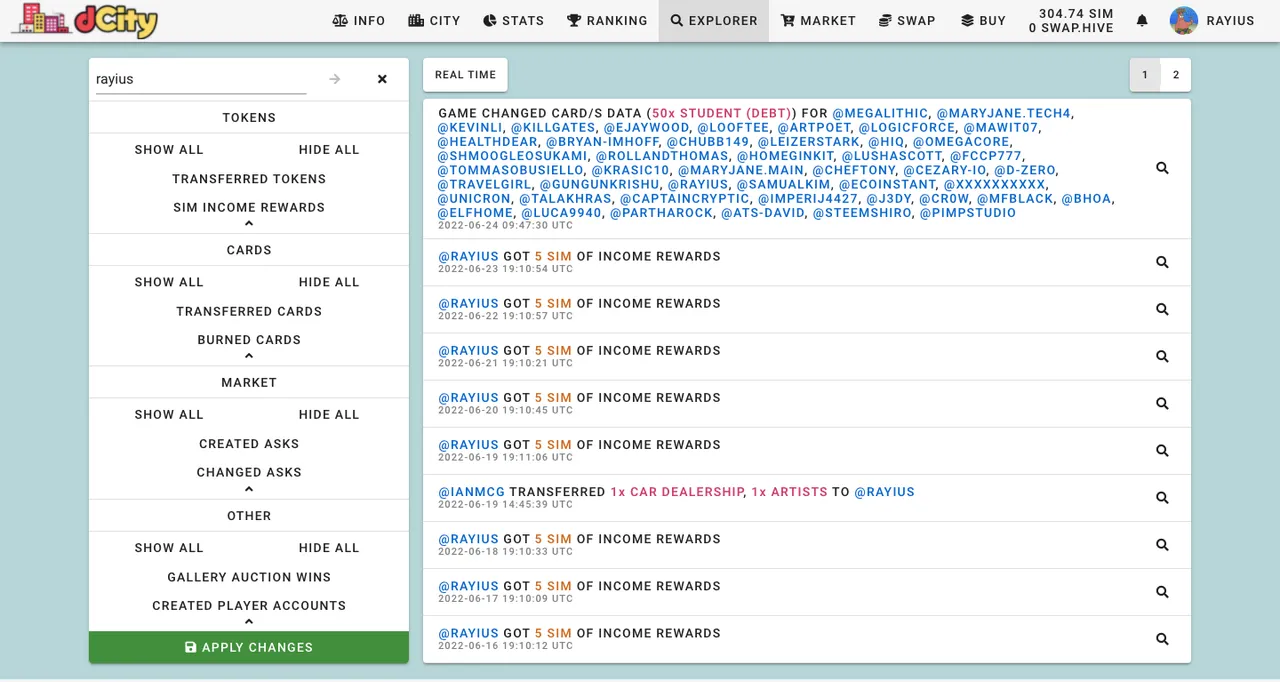Open details of 2022-06-19 19:11 income reward
Viewport: 1280px width, 682px height.
point(1162,450)
